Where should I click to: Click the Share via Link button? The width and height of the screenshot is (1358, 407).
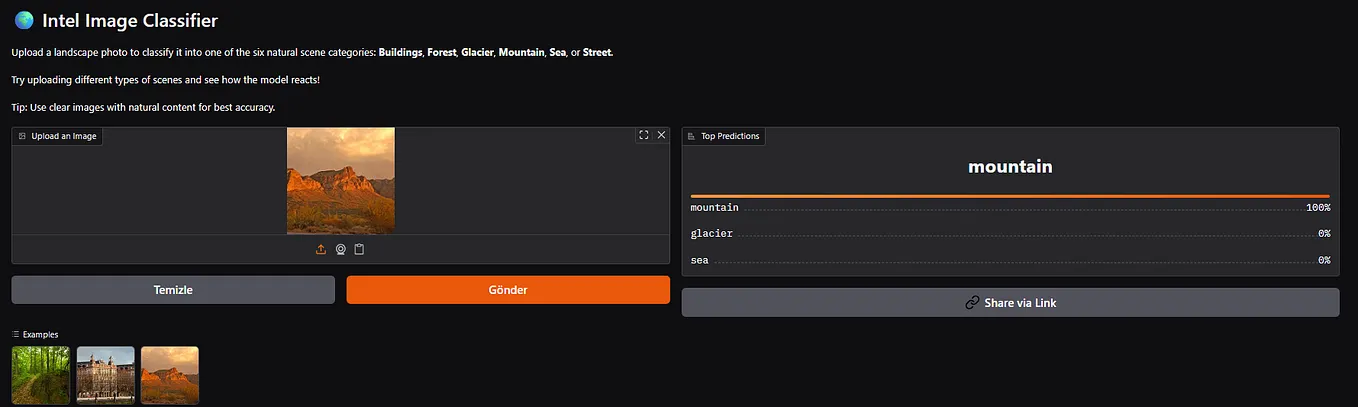click(1010, 302)
